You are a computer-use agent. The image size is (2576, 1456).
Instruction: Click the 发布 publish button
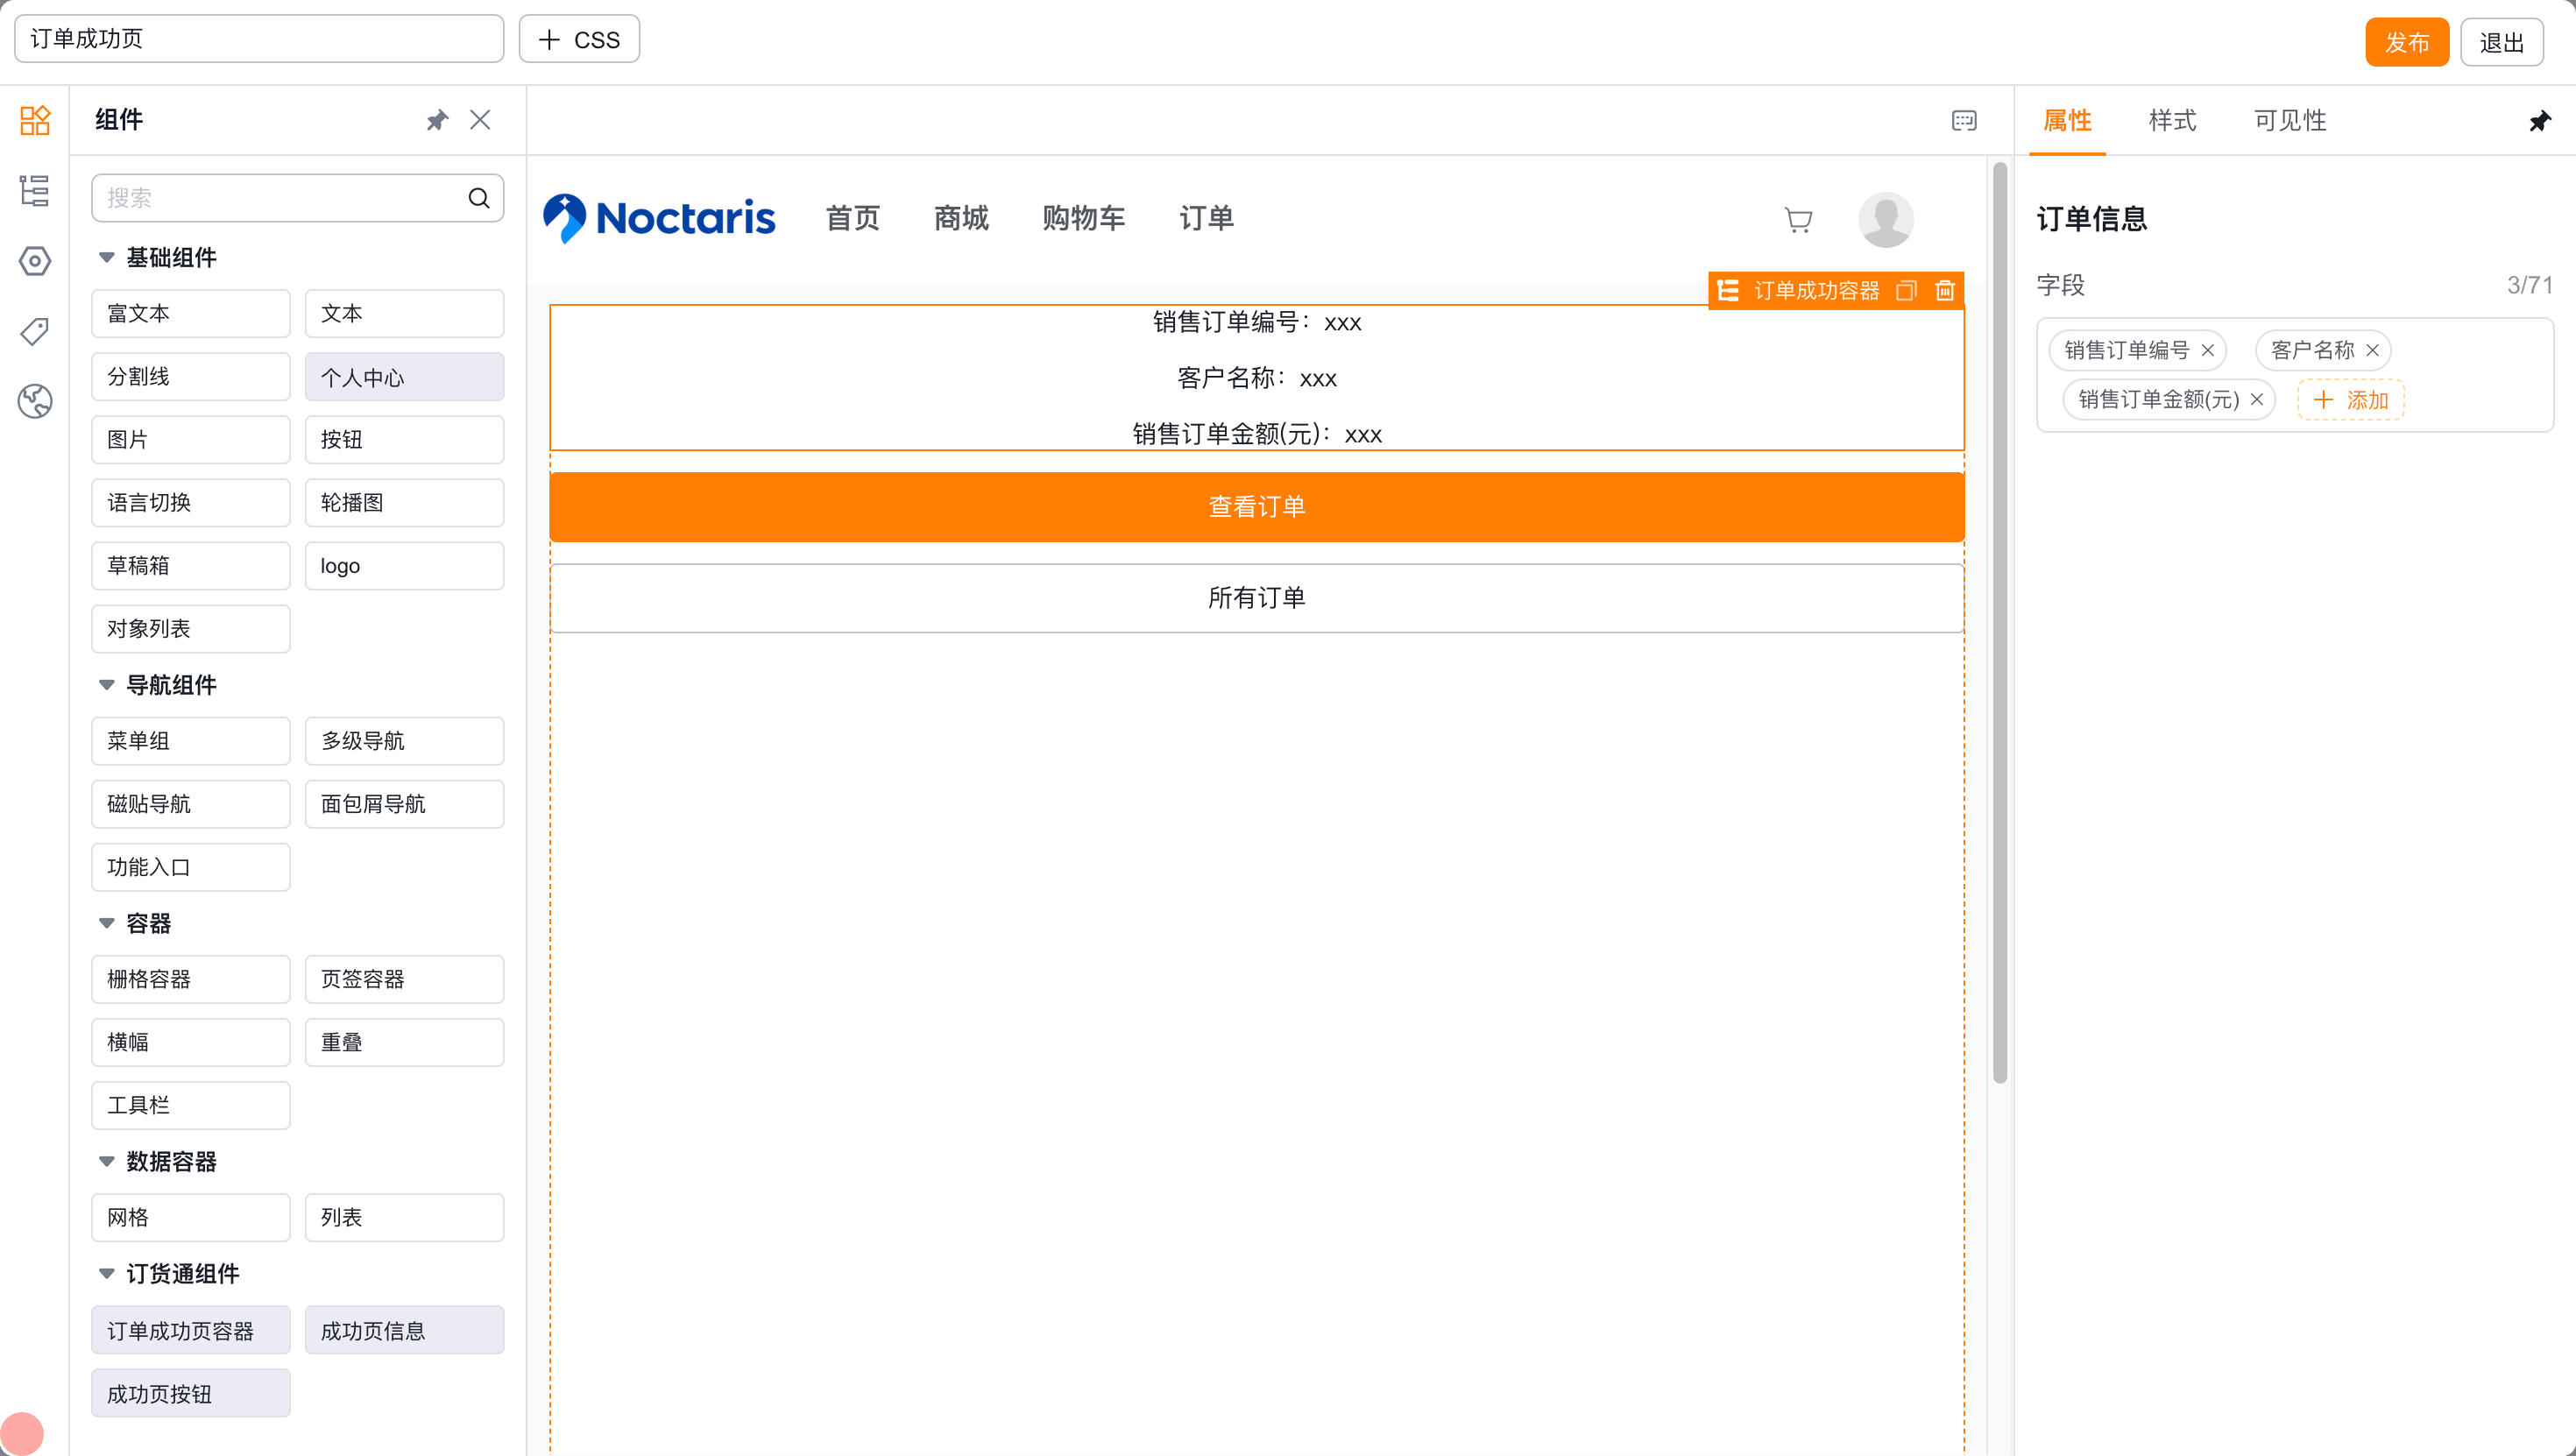[x=2406, y=42]
